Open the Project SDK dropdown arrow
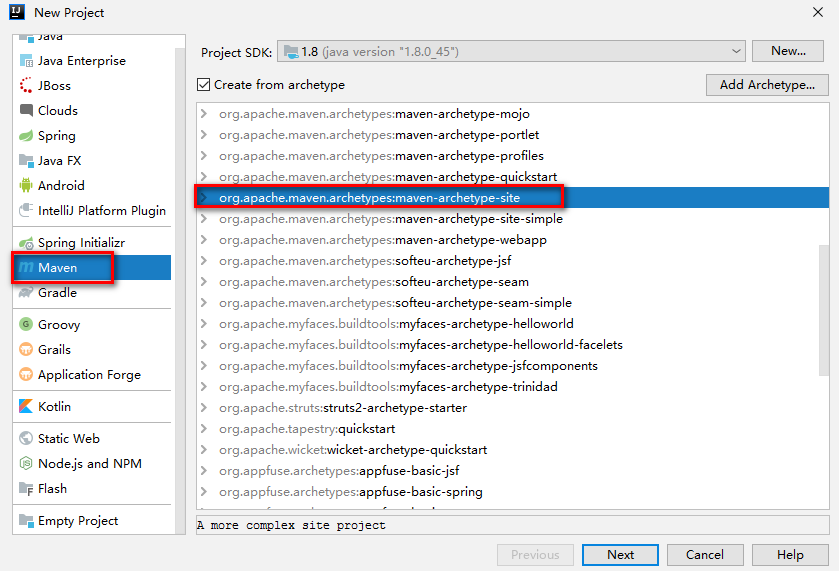Image resolution: width=839 pixels, height=571 pixels. 736,51
